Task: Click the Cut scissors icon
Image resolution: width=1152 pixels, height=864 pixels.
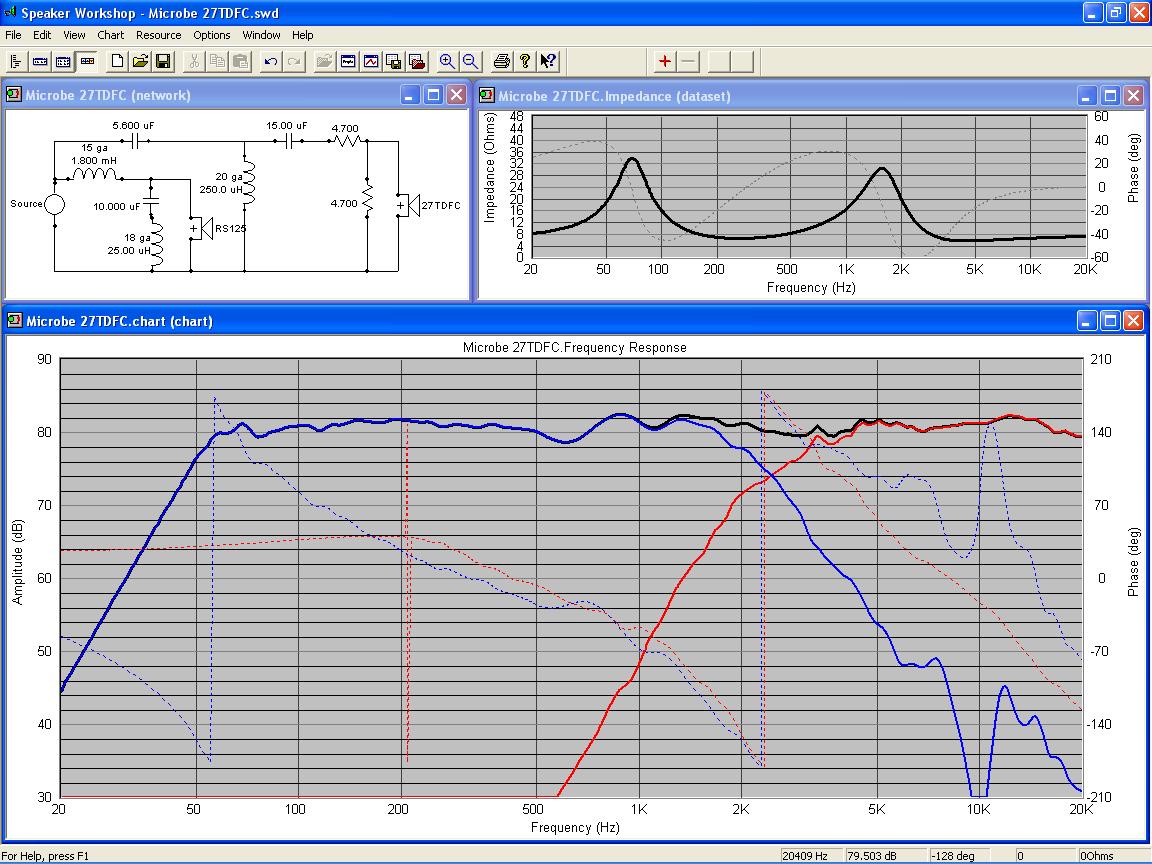Action: coord(194,62)
